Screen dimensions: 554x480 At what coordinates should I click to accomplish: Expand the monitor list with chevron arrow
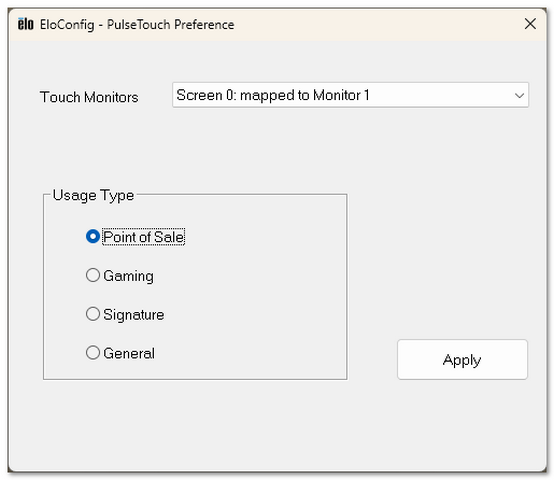(x=519, y=95)
